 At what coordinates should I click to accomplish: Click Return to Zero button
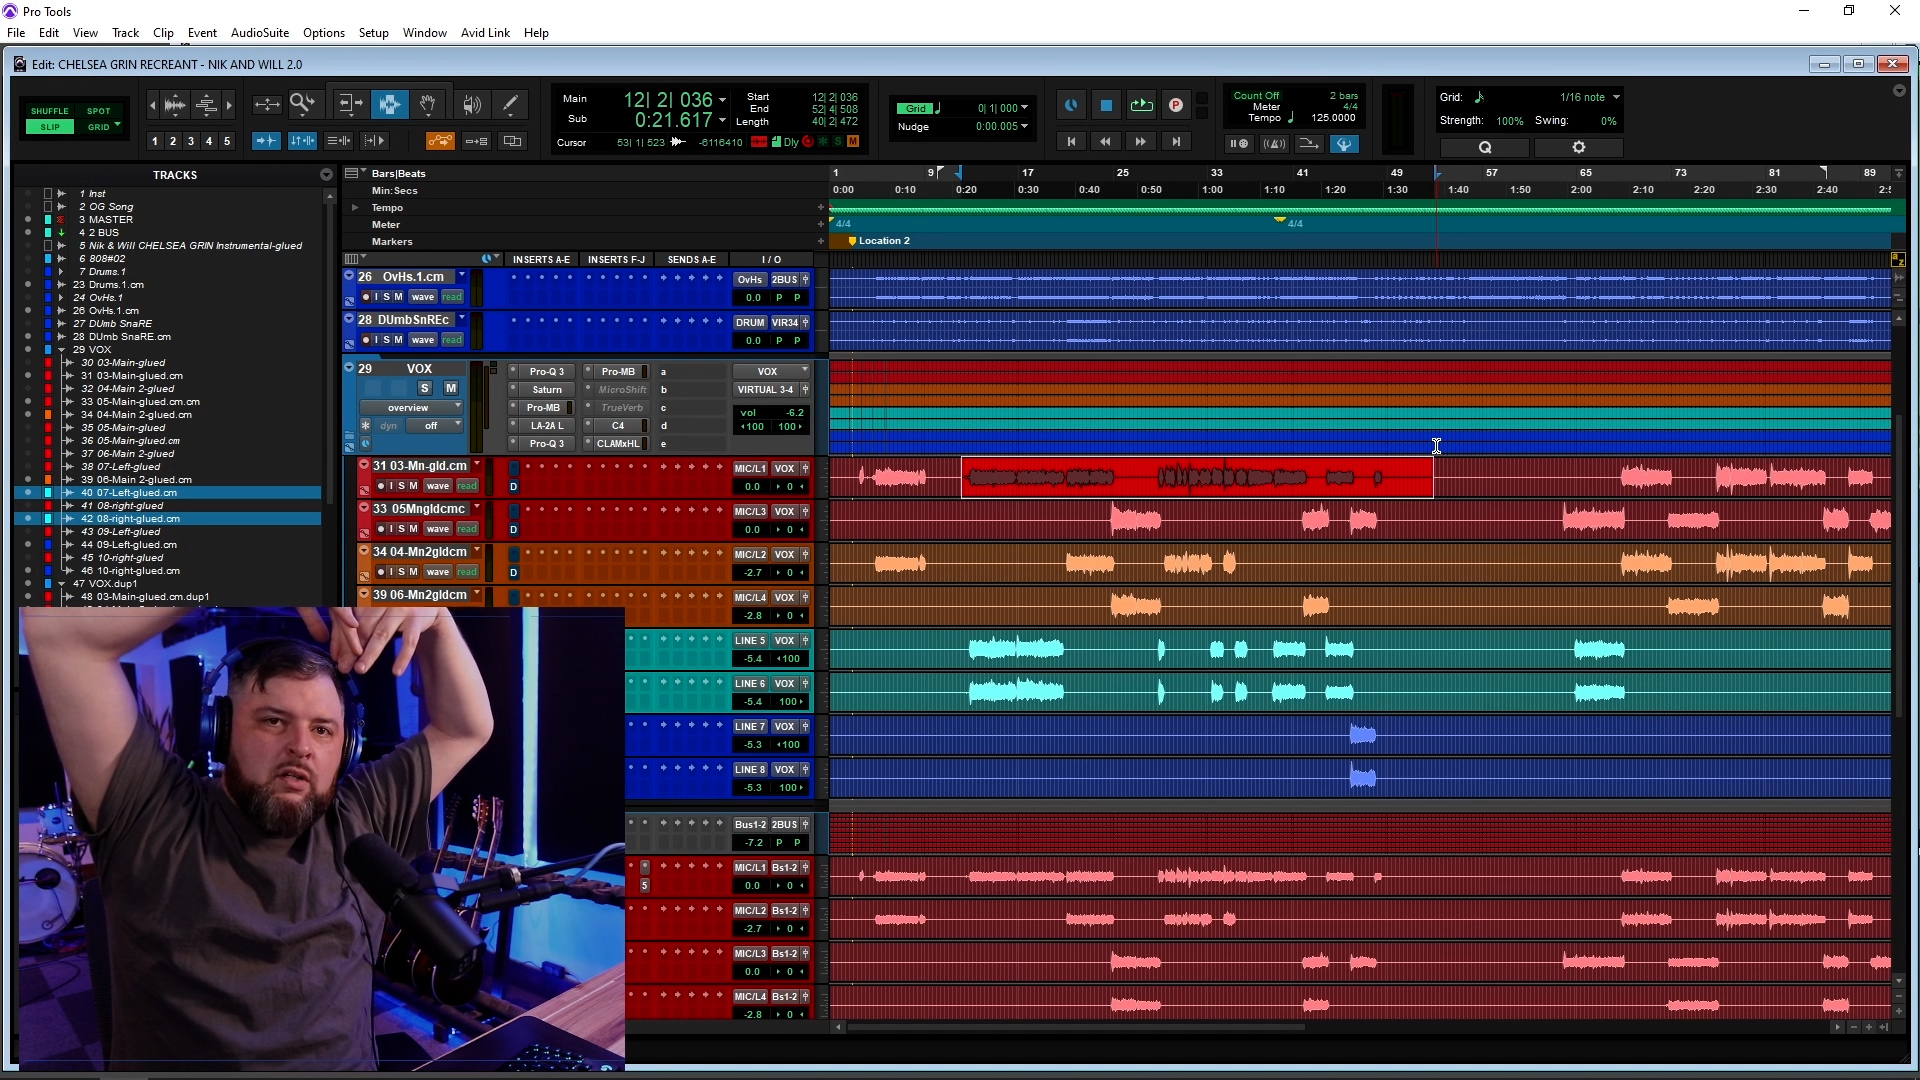coord(1071,142)
